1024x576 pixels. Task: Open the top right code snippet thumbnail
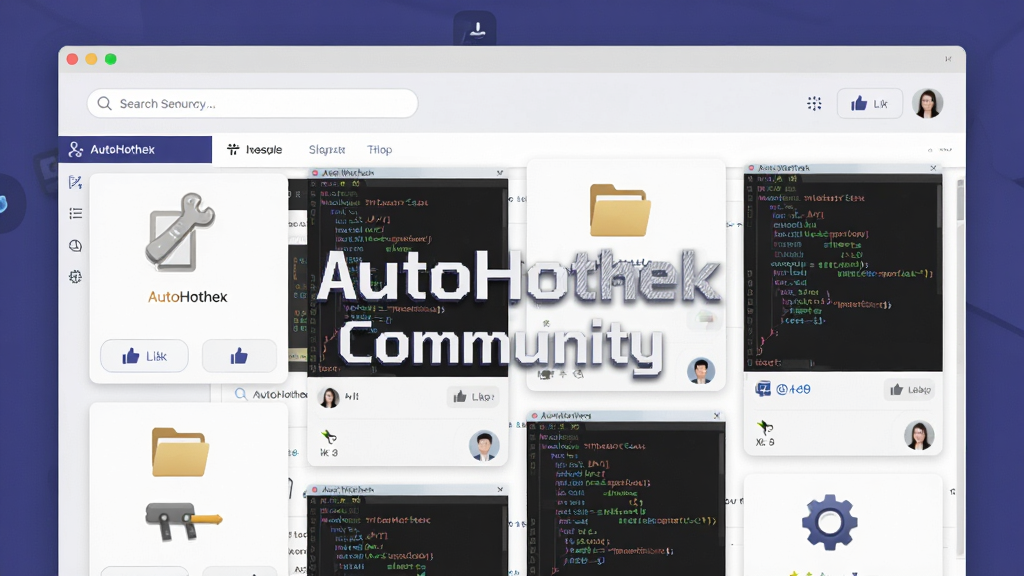click(x=843, y=272)
